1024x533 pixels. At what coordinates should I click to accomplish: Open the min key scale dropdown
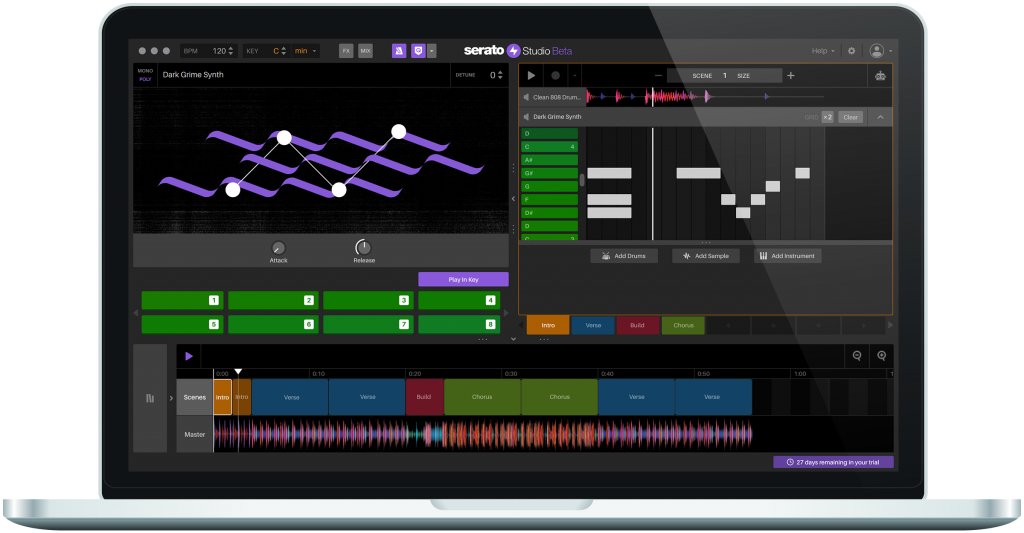click(x=305, y=50)
